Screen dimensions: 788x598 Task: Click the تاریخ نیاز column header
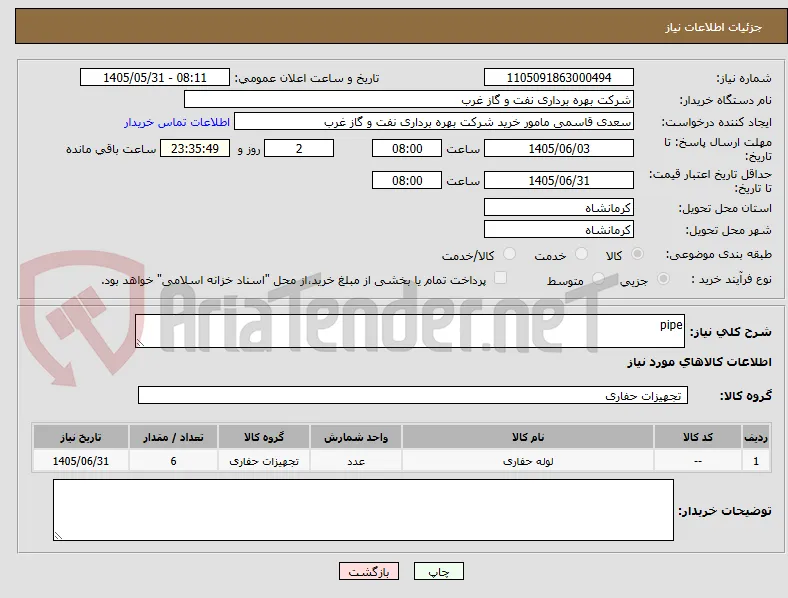pos(81,437)
